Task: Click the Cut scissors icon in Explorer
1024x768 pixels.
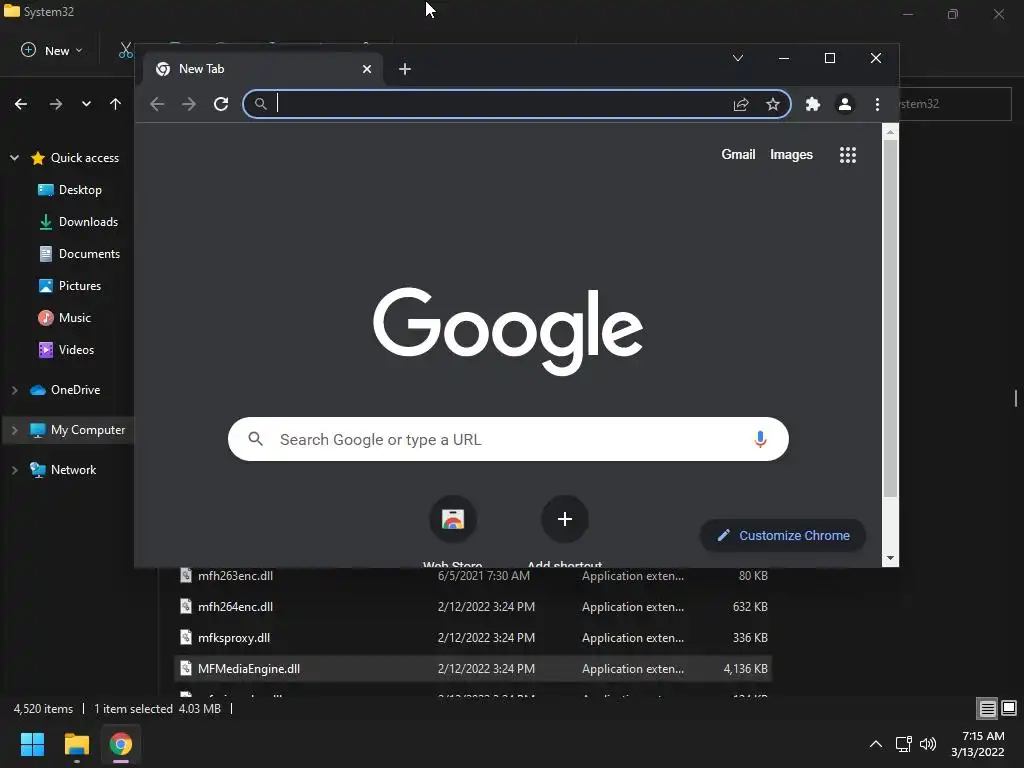Action: 125,50
